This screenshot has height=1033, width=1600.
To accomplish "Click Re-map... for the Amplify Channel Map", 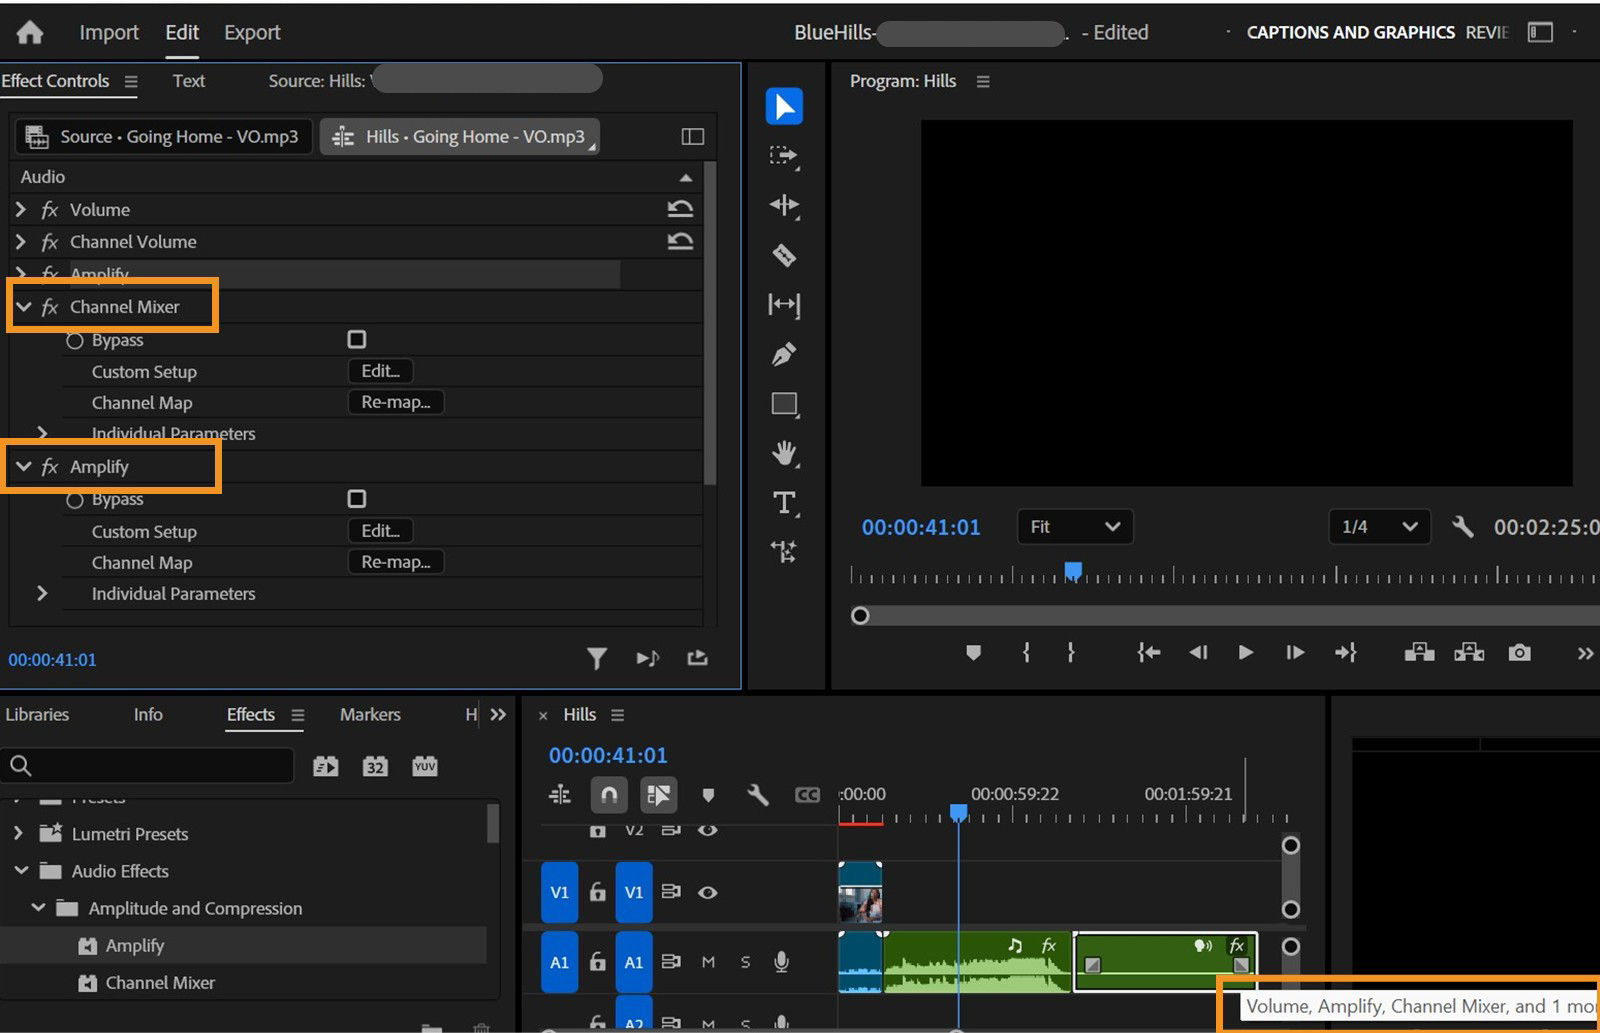I will [x=395, y=561].
